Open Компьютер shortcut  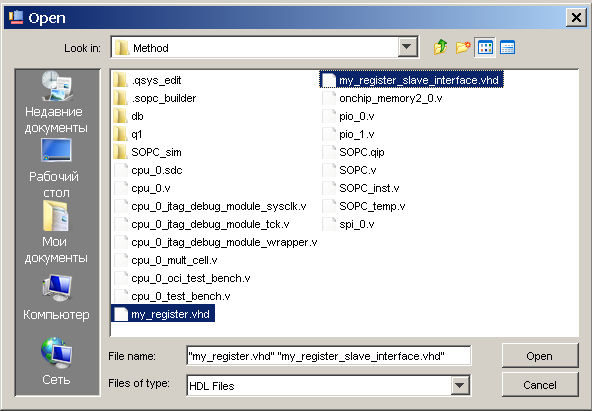pos(56,298)
